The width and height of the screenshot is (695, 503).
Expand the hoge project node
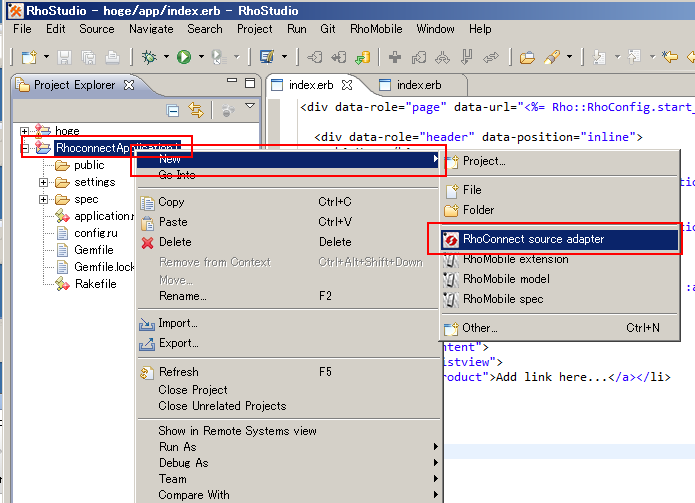click(x=25, y=131)
